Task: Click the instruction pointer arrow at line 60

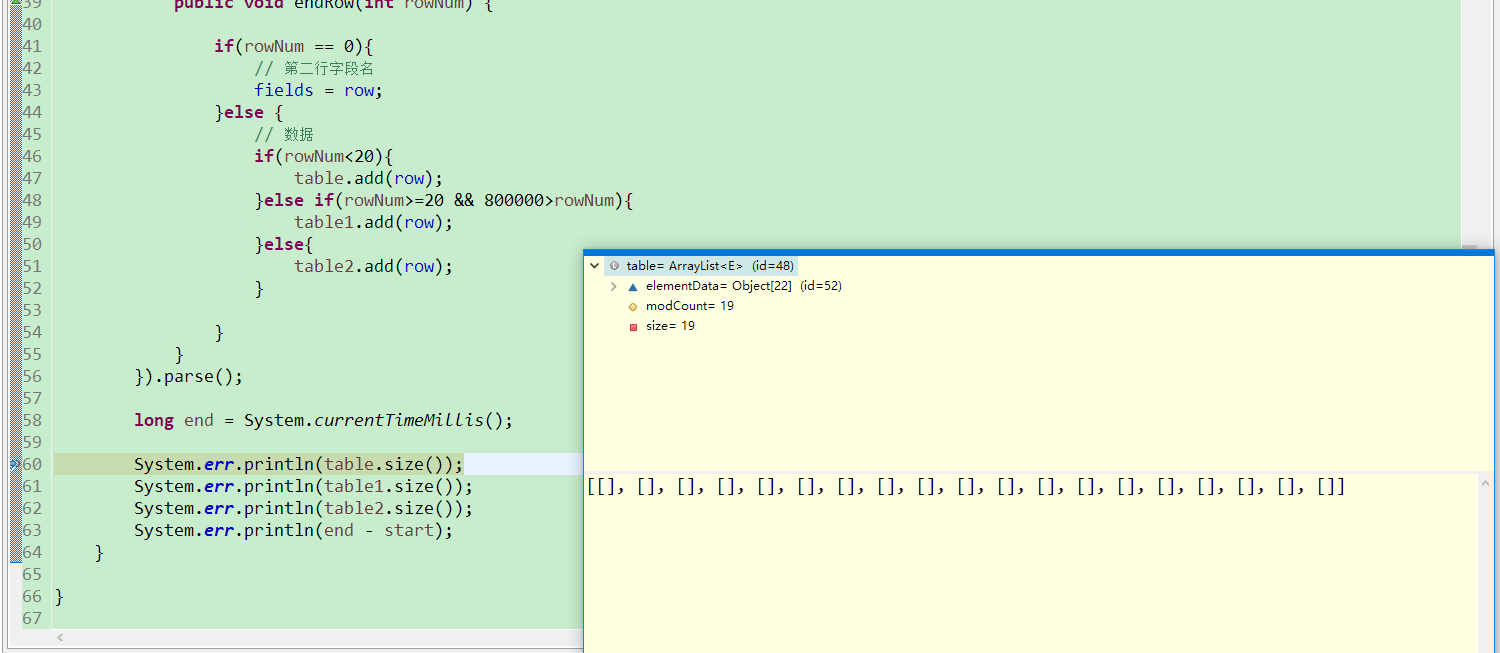Action: 14,465
